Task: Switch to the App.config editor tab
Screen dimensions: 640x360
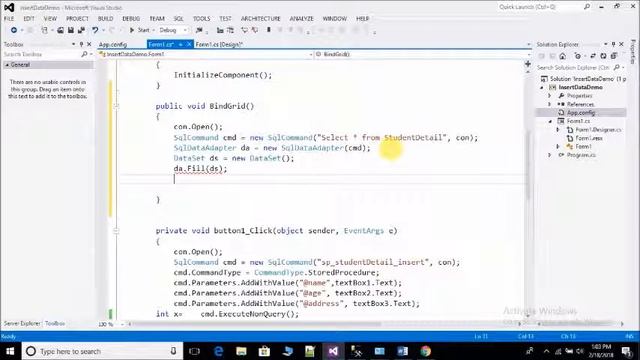Action: coord(113,44)
